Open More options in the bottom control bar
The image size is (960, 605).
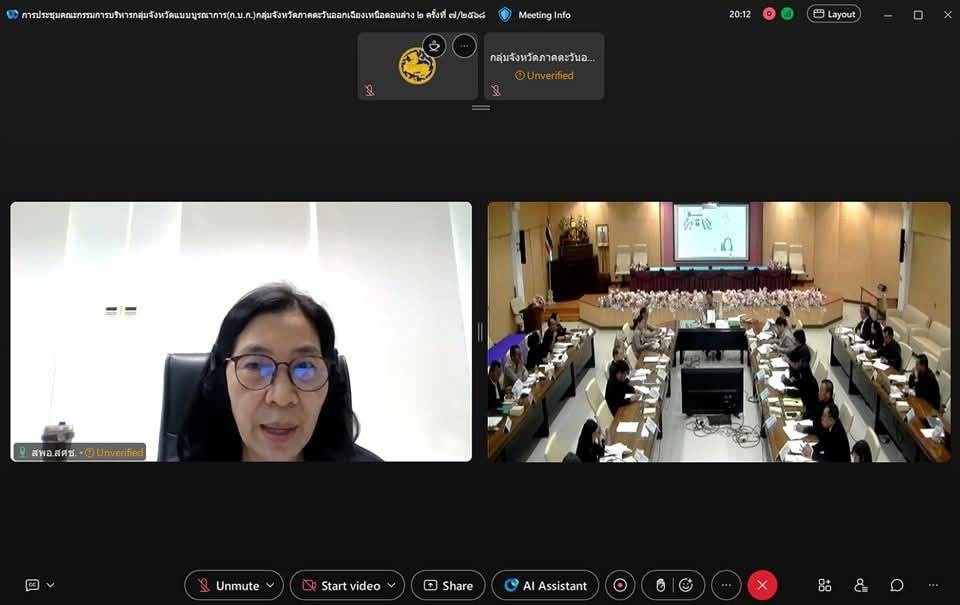click(726, 585)
